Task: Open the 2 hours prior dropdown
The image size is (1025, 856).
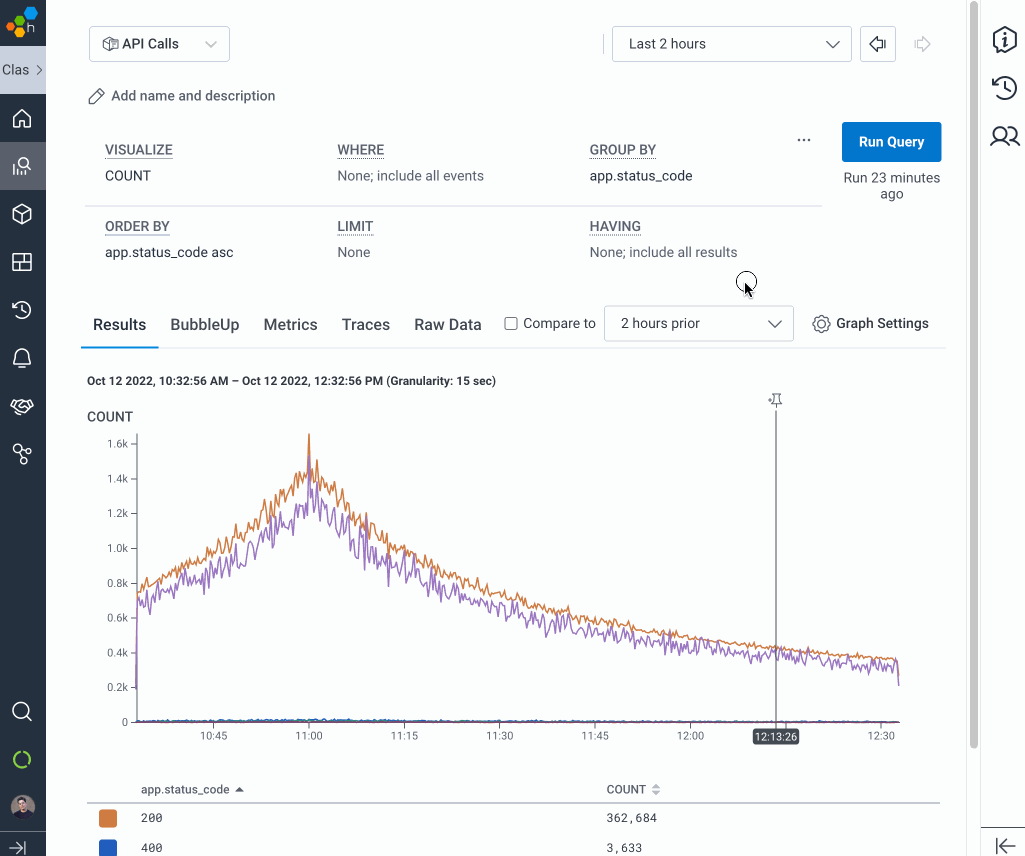Action: [x=698, y=324]
